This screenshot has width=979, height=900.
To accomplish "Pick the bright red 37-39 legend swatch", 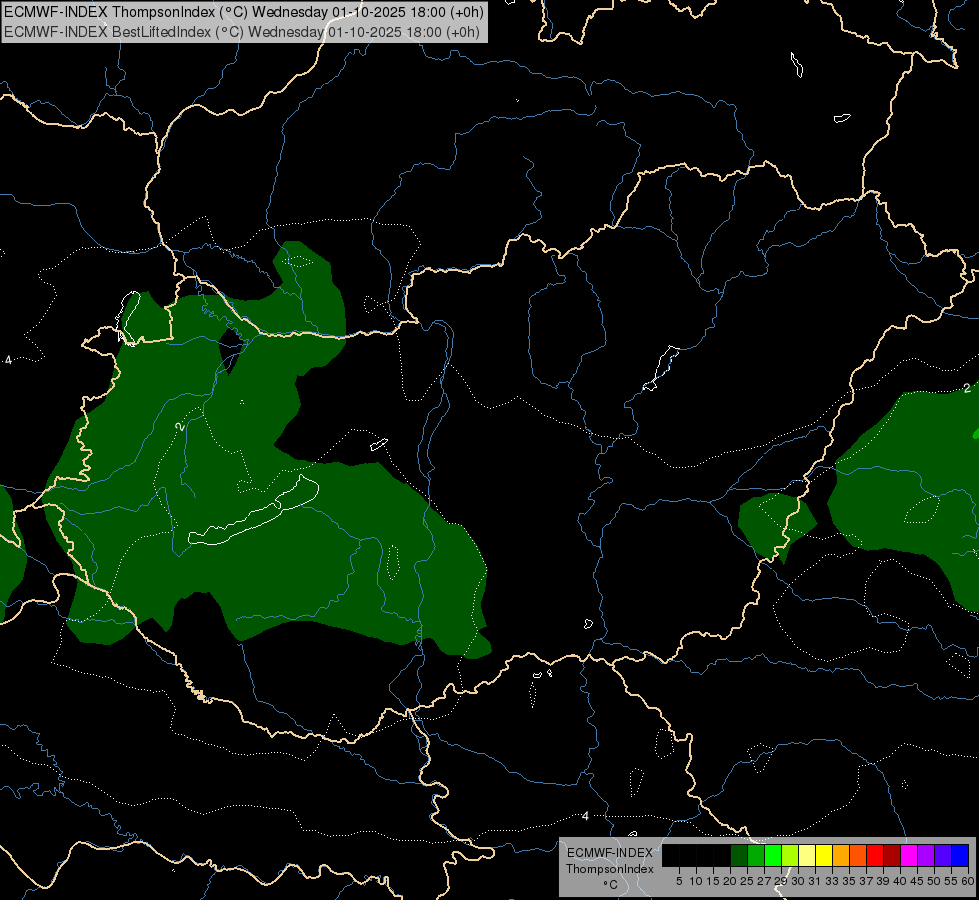I will (875, 855).
